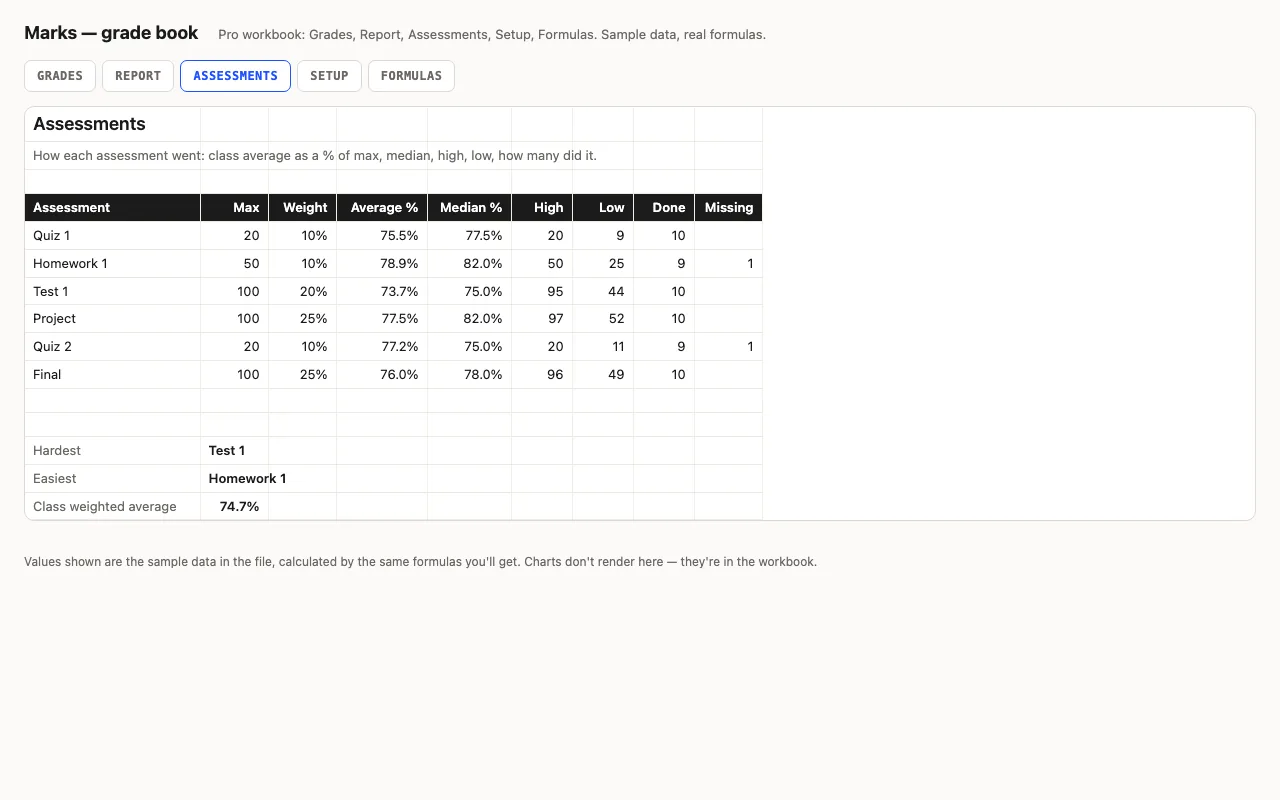Select the Missing column header
This screenshot has height=800, width=1280.
pyautogui.click(x=729, y=208)
